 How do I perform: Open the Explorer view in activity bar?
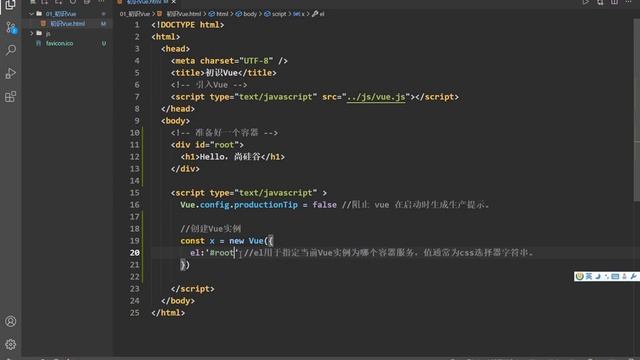(11, 5)
